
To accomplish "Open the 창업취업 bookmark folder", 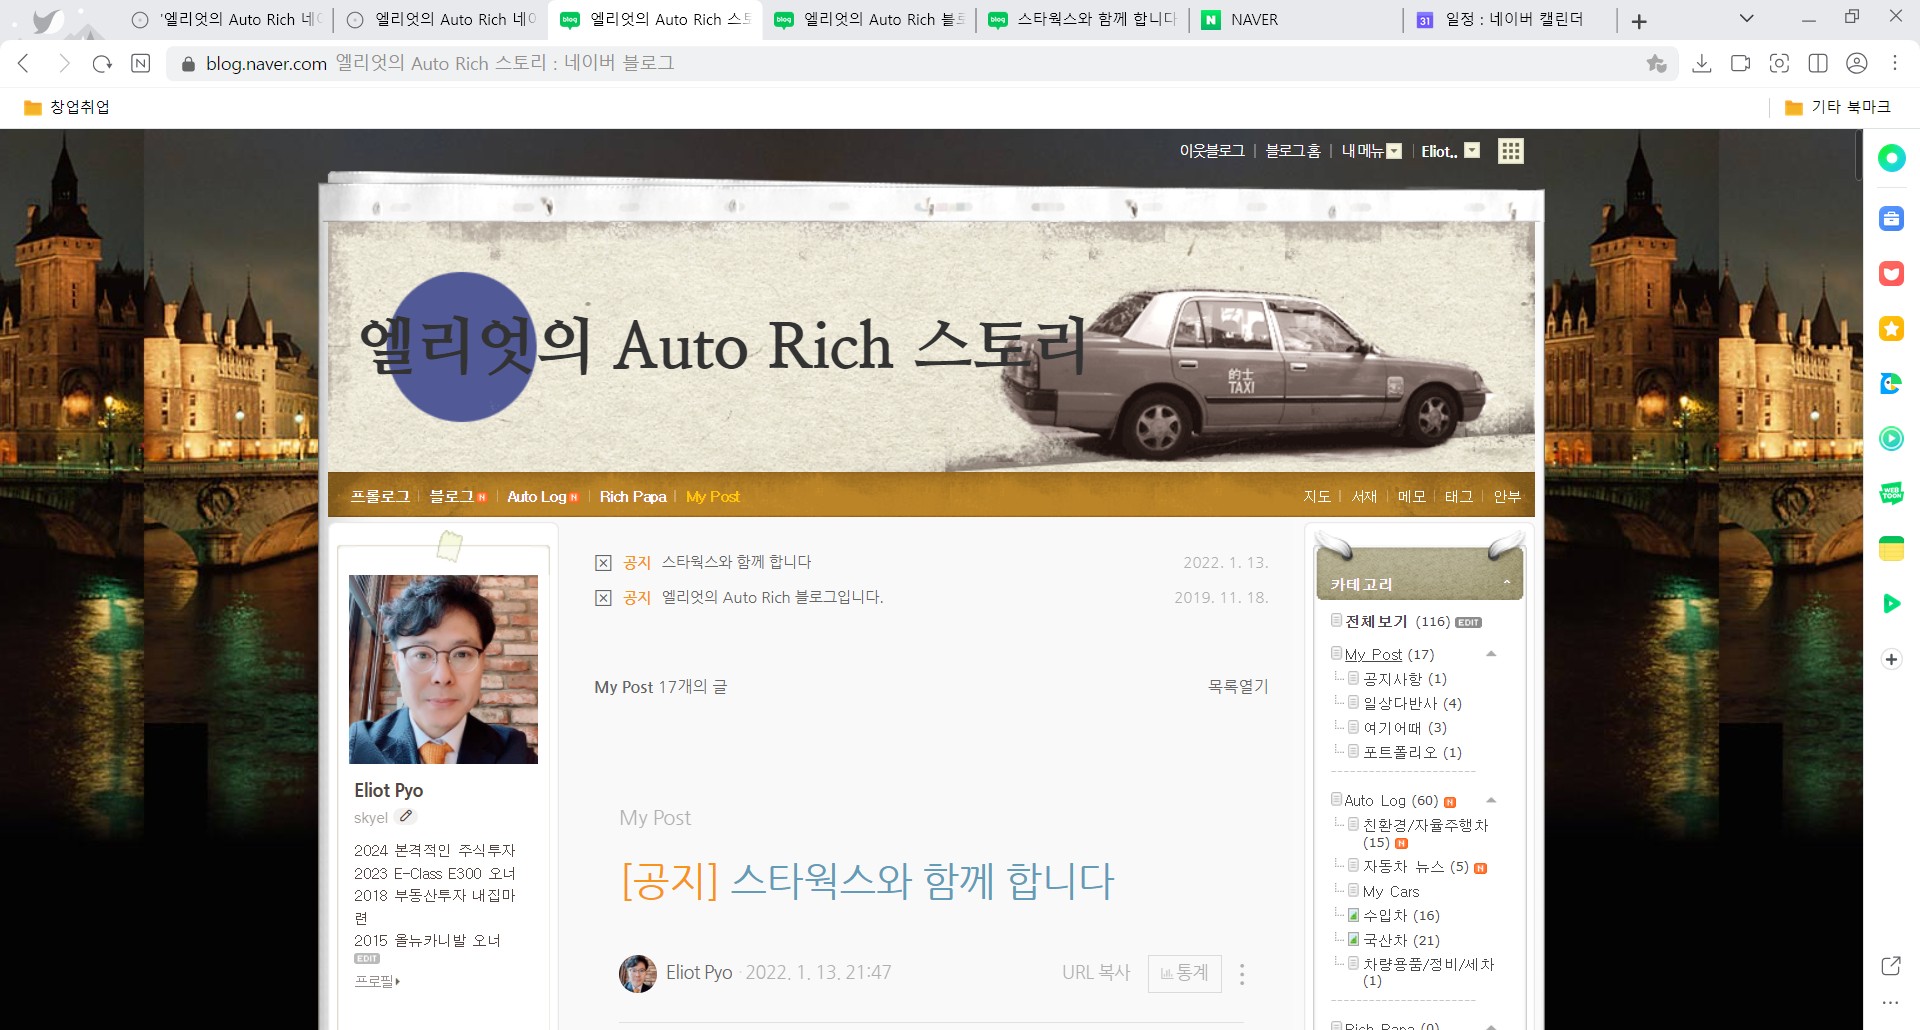I will [67, 107].
